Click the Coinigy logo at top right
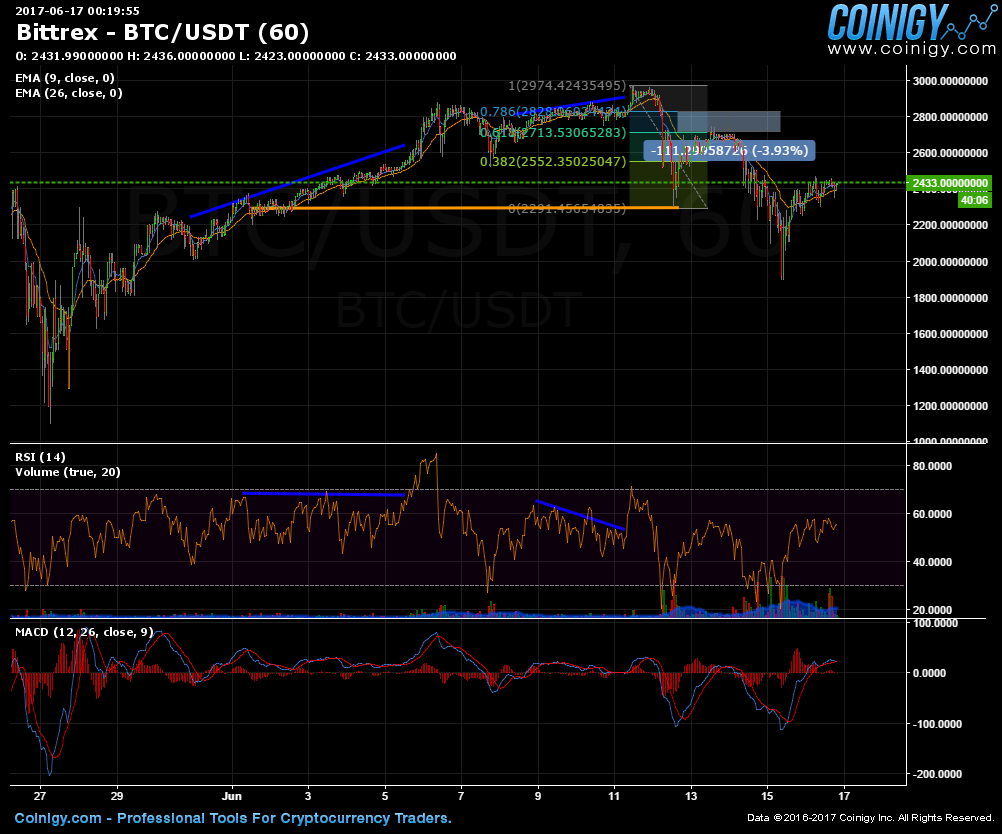 (x=912, y=22)
